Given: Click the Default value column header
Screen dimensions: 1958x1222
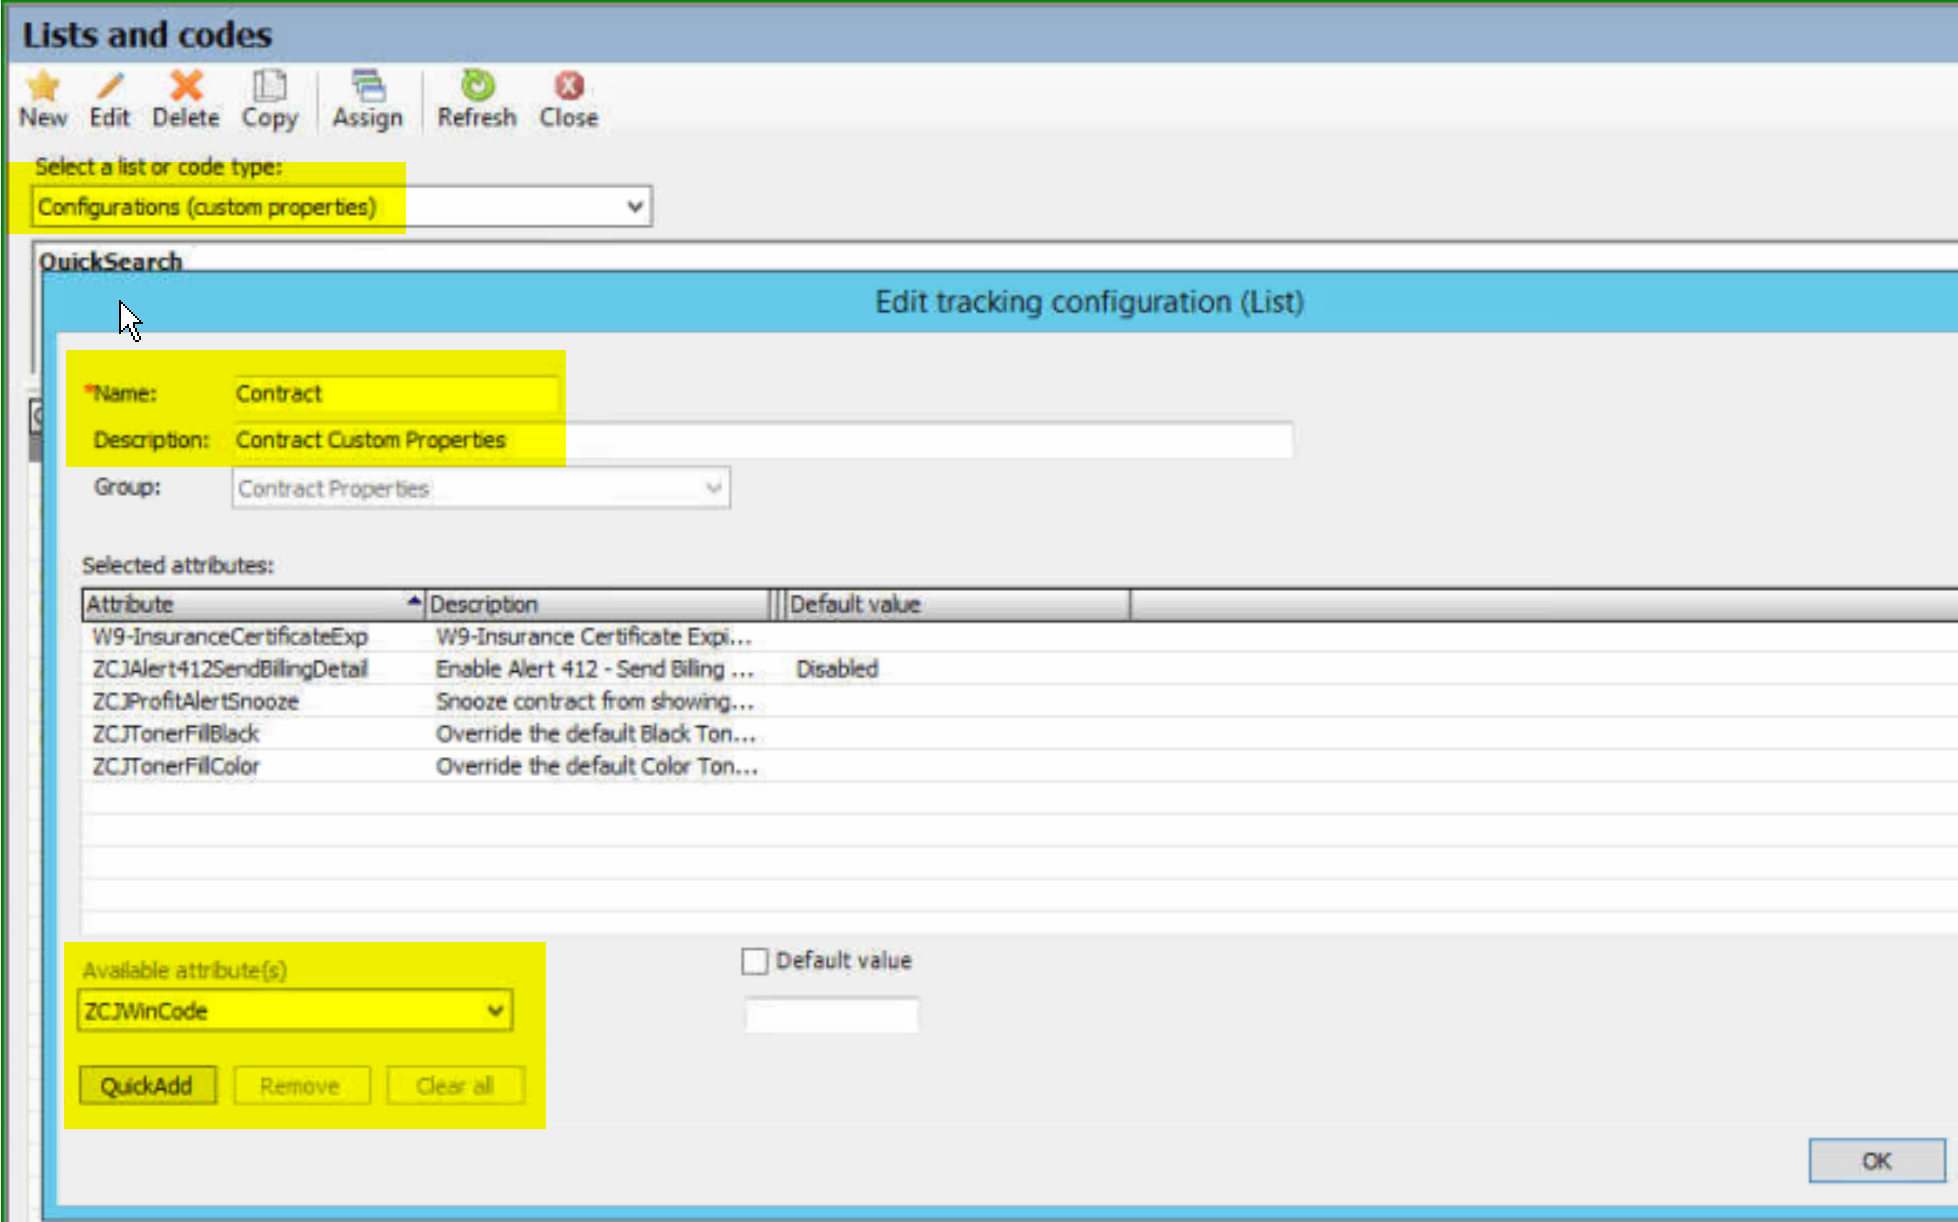Looking at the screenshot, I should (x=957, y=604).
